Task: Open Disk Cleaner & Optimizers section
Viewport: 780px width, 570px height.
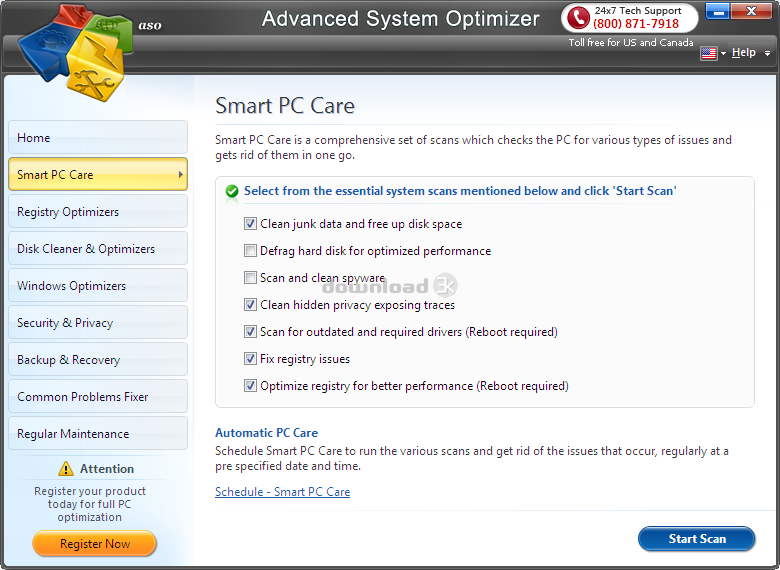Action: pyautogui.click(x=98, y=248)
